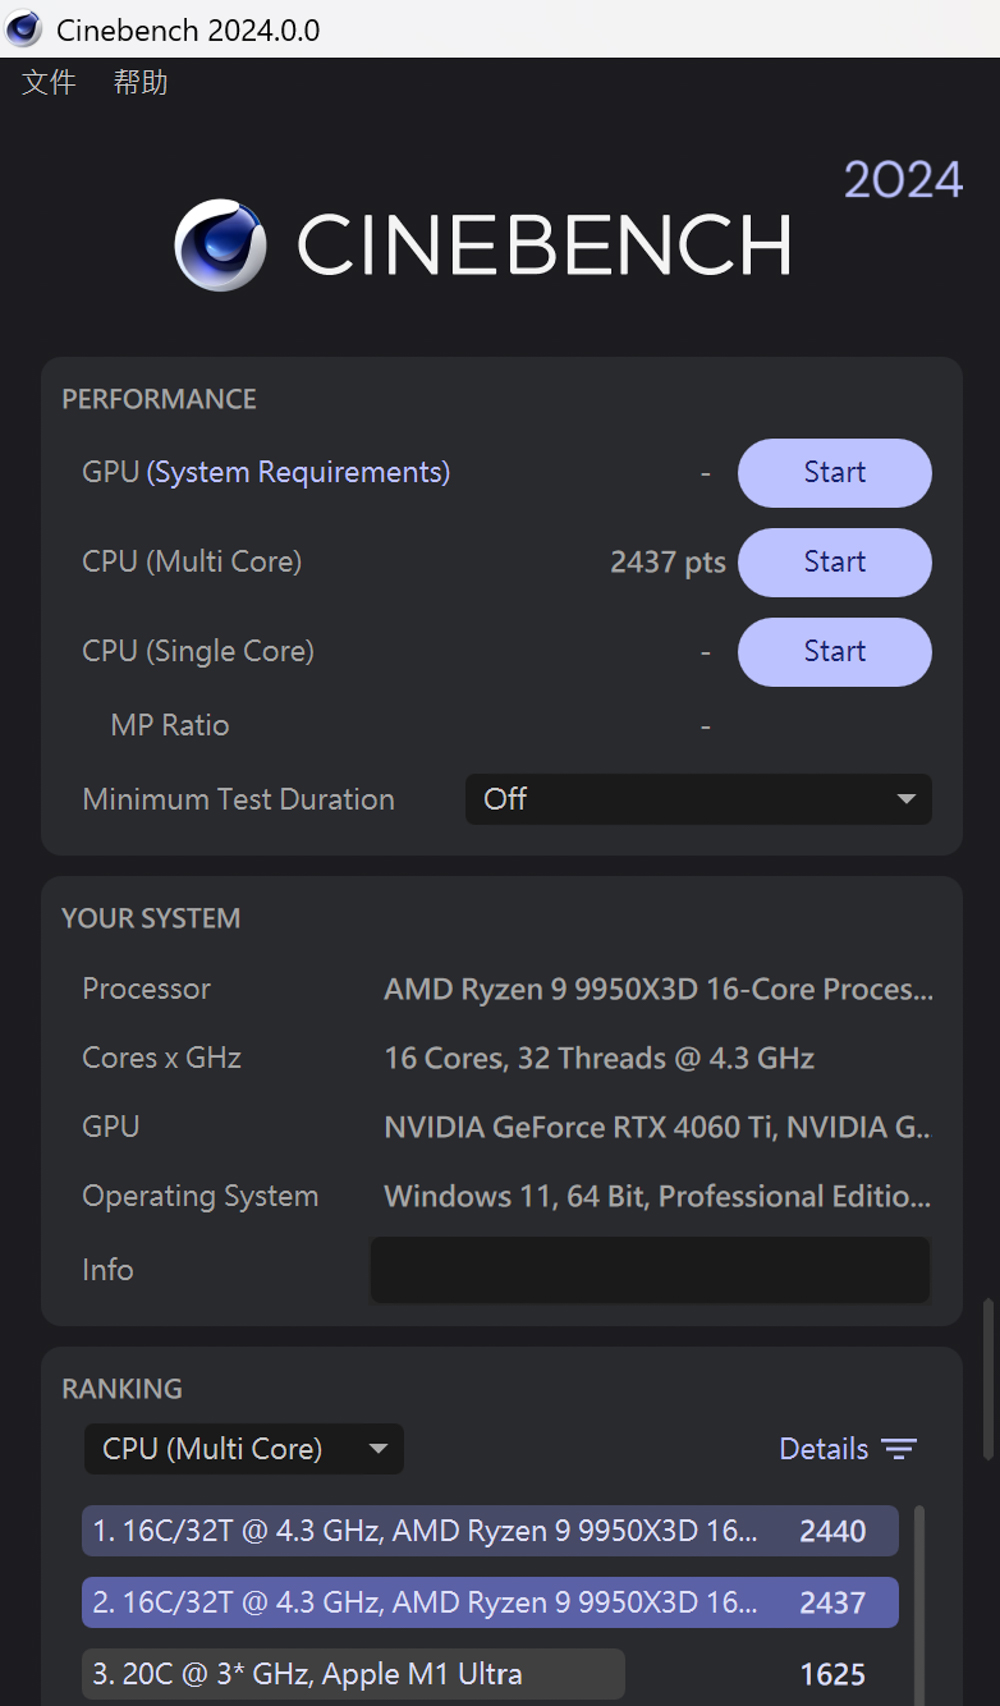This screenshot has width=1000, height=1706.
Task: Open the ranking CPU (Multi Core) dropdown
Action: coord(243,1449)
